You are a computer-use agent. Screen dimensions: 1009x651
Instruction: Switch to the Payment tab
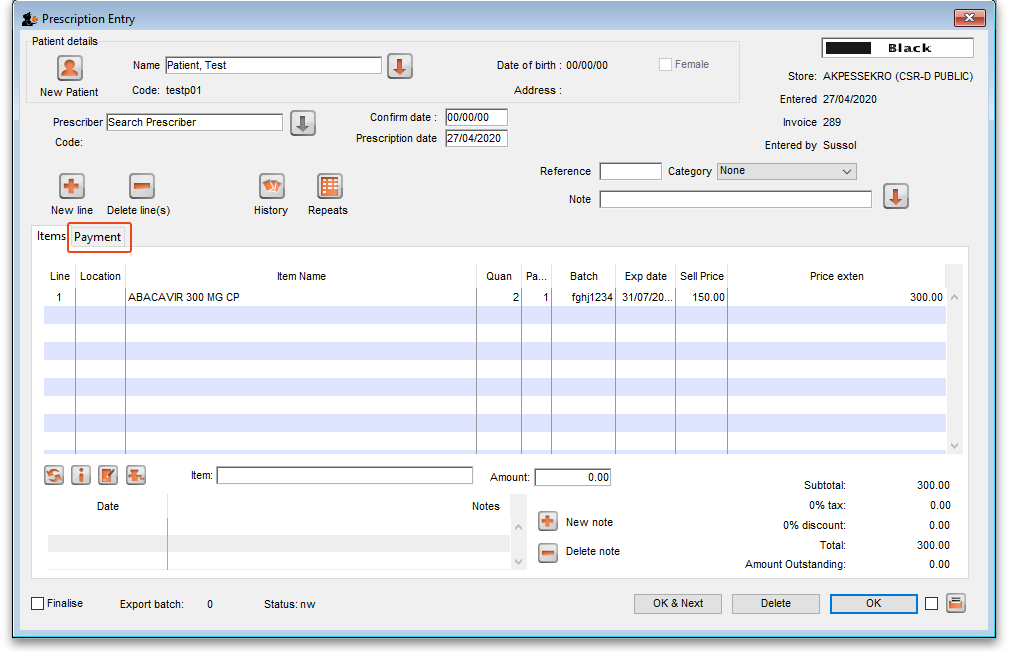(x=98, y=237)
